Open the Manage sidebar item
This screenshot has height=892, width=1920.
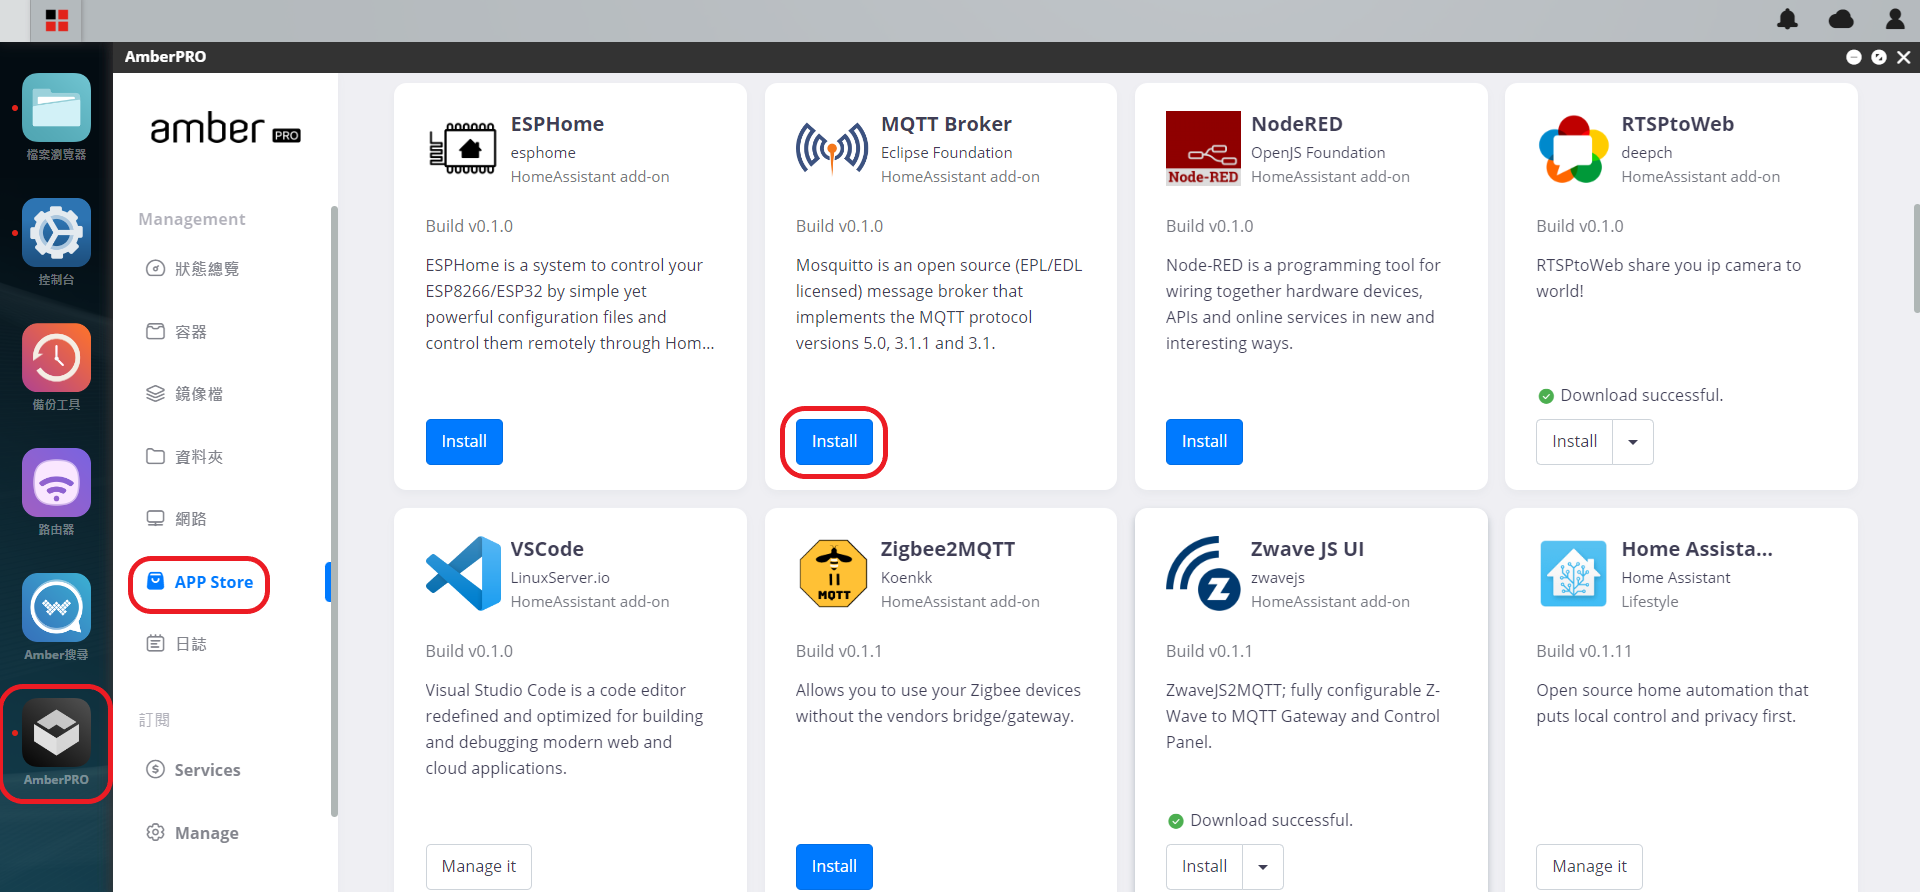click(206, 833)
